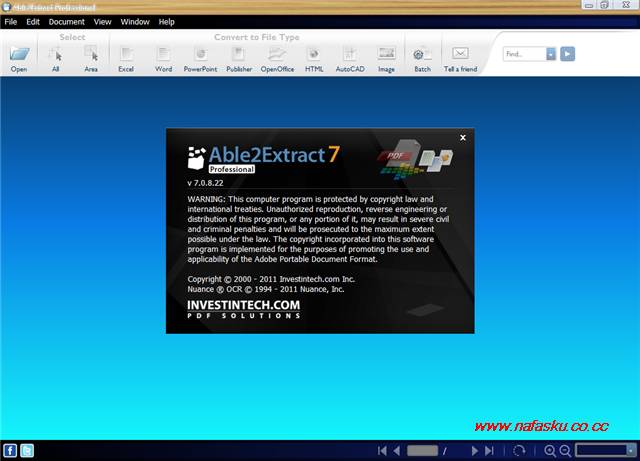This screenshot has height=461, width=640.
Task: Open the Help menu
Action: 167,22
